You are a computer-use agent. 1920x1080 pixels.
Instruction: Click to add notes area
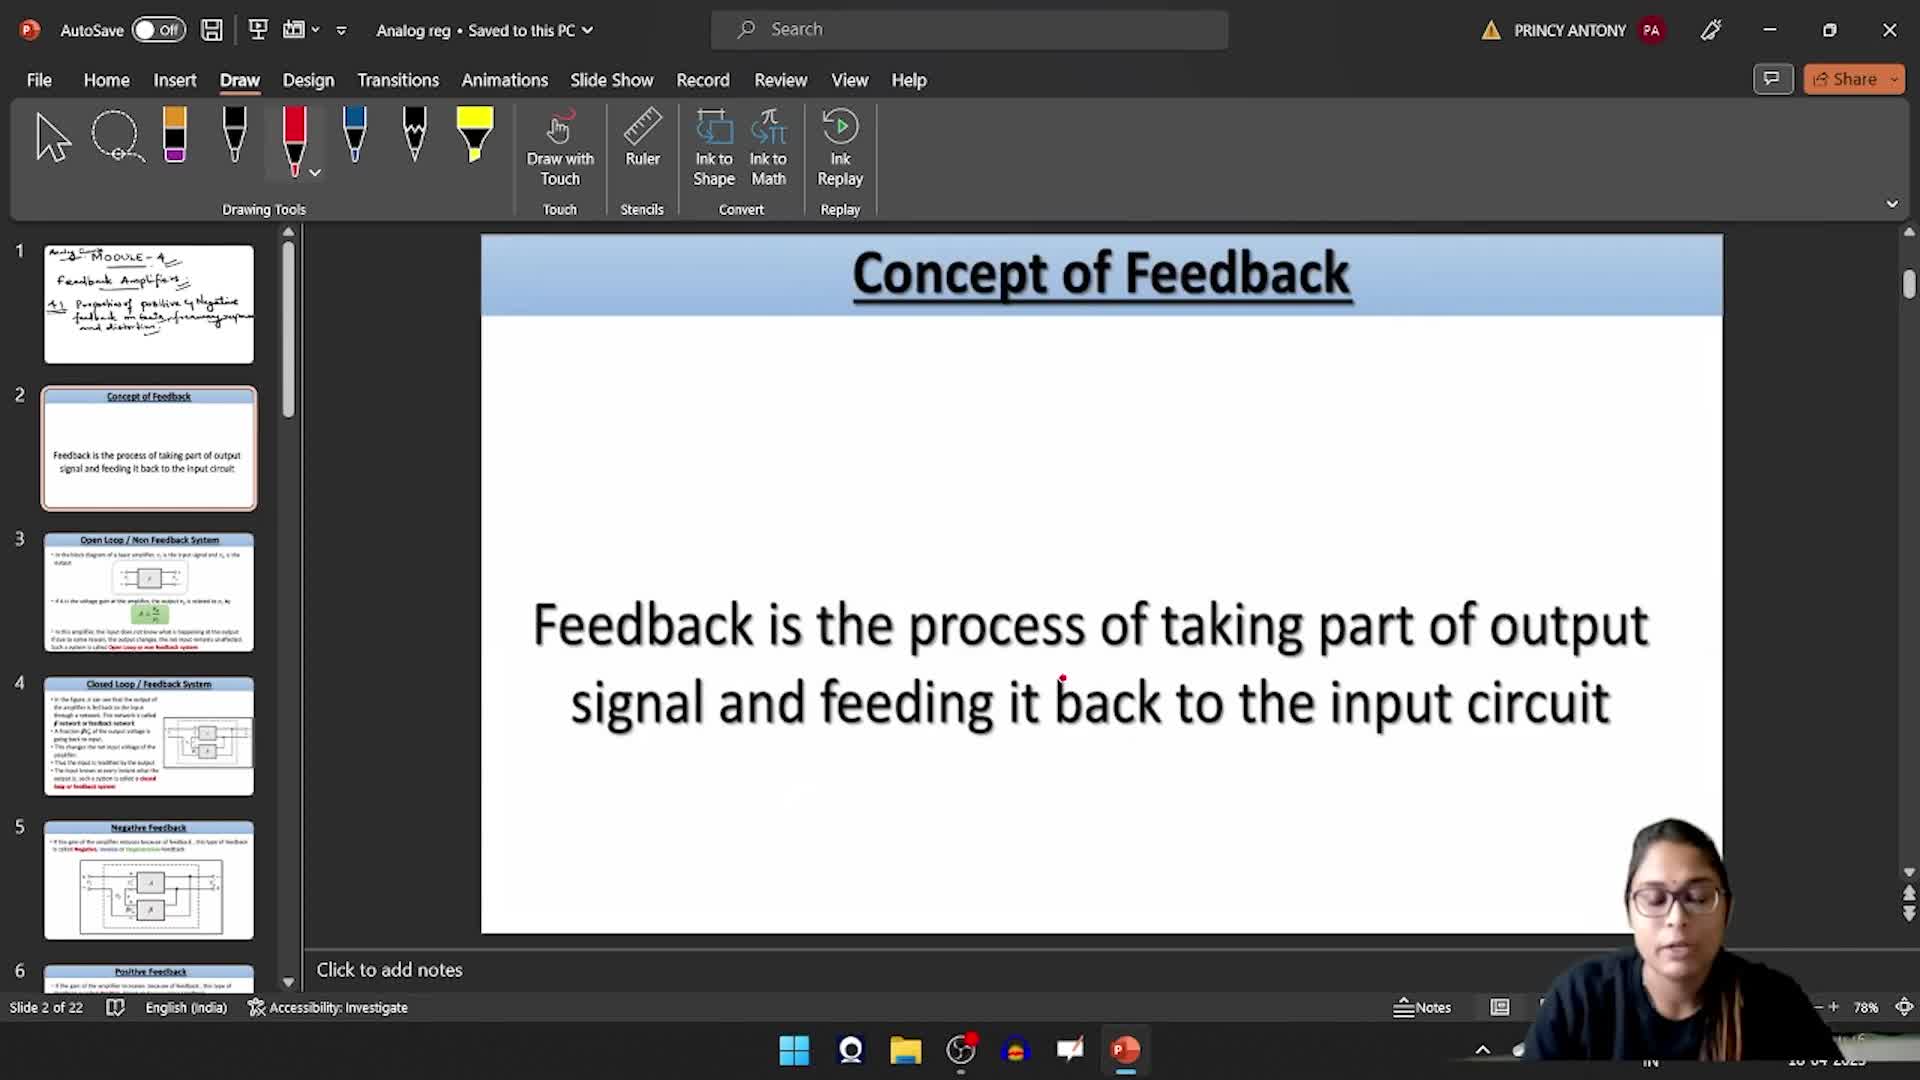390,969
